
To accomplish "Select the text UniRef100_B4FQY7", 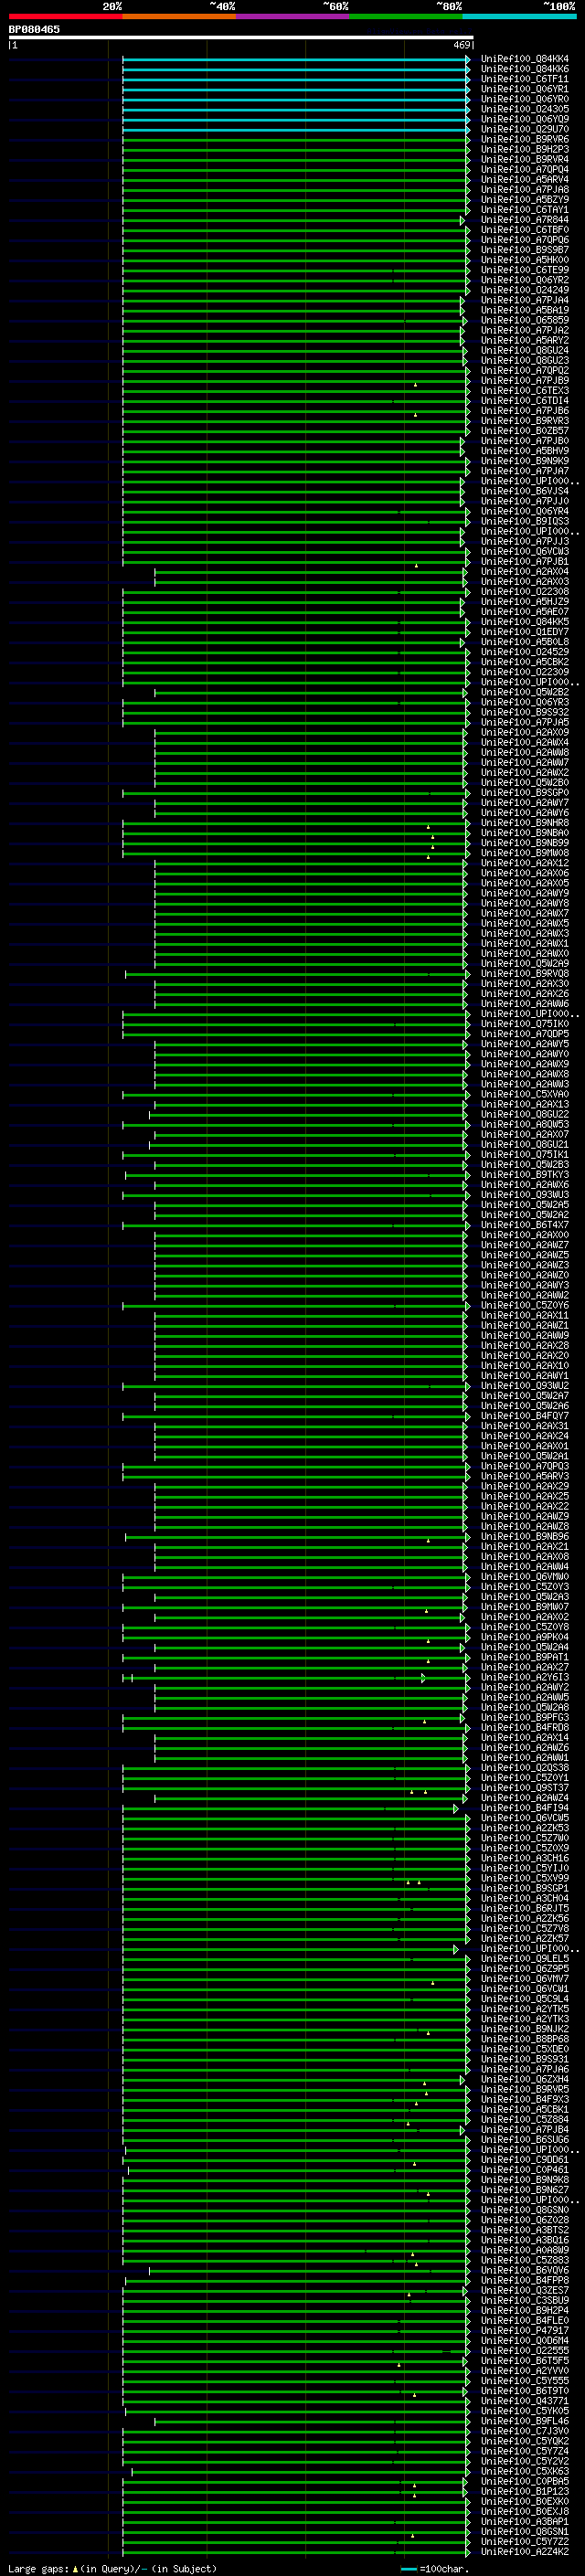I will coord(525,1416).
